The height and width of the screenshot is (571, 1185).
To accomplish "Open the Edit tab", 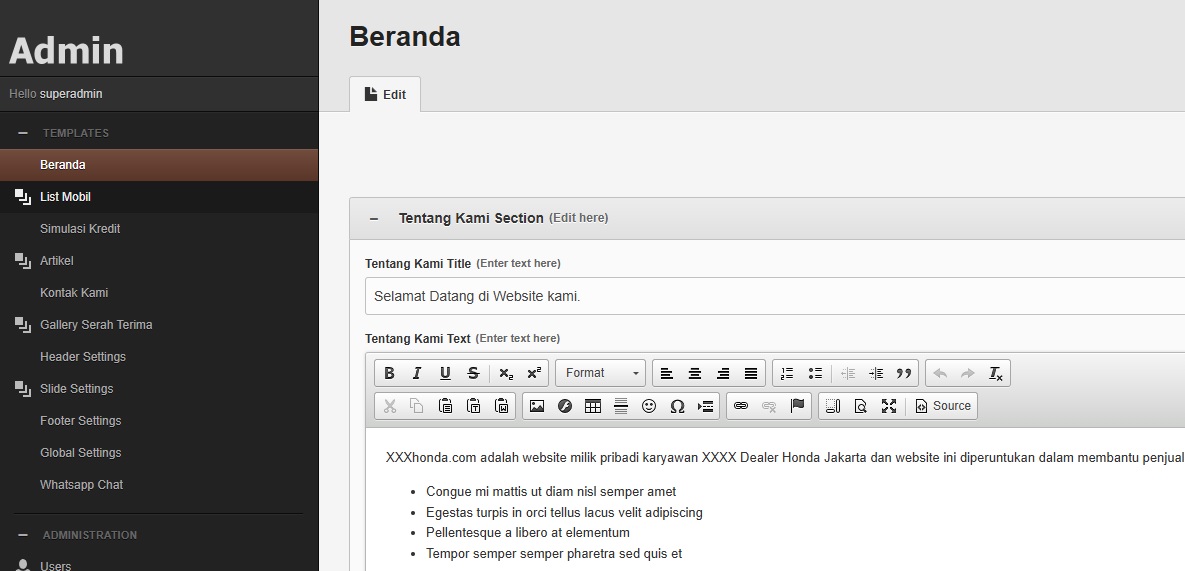I will tap(385, 94).
